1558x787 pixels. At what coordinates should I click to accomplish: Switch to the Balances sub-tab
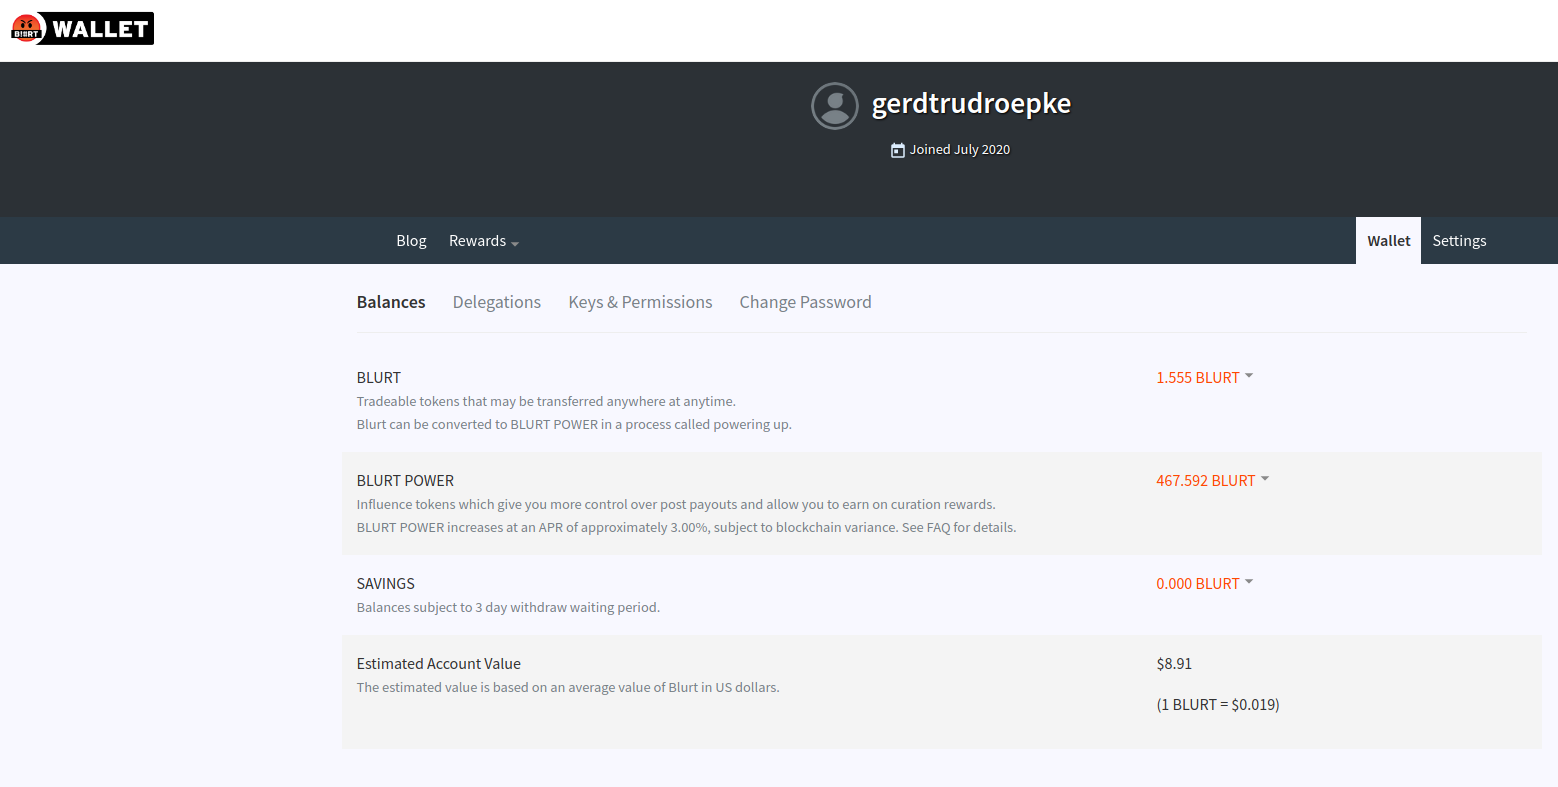391,302
